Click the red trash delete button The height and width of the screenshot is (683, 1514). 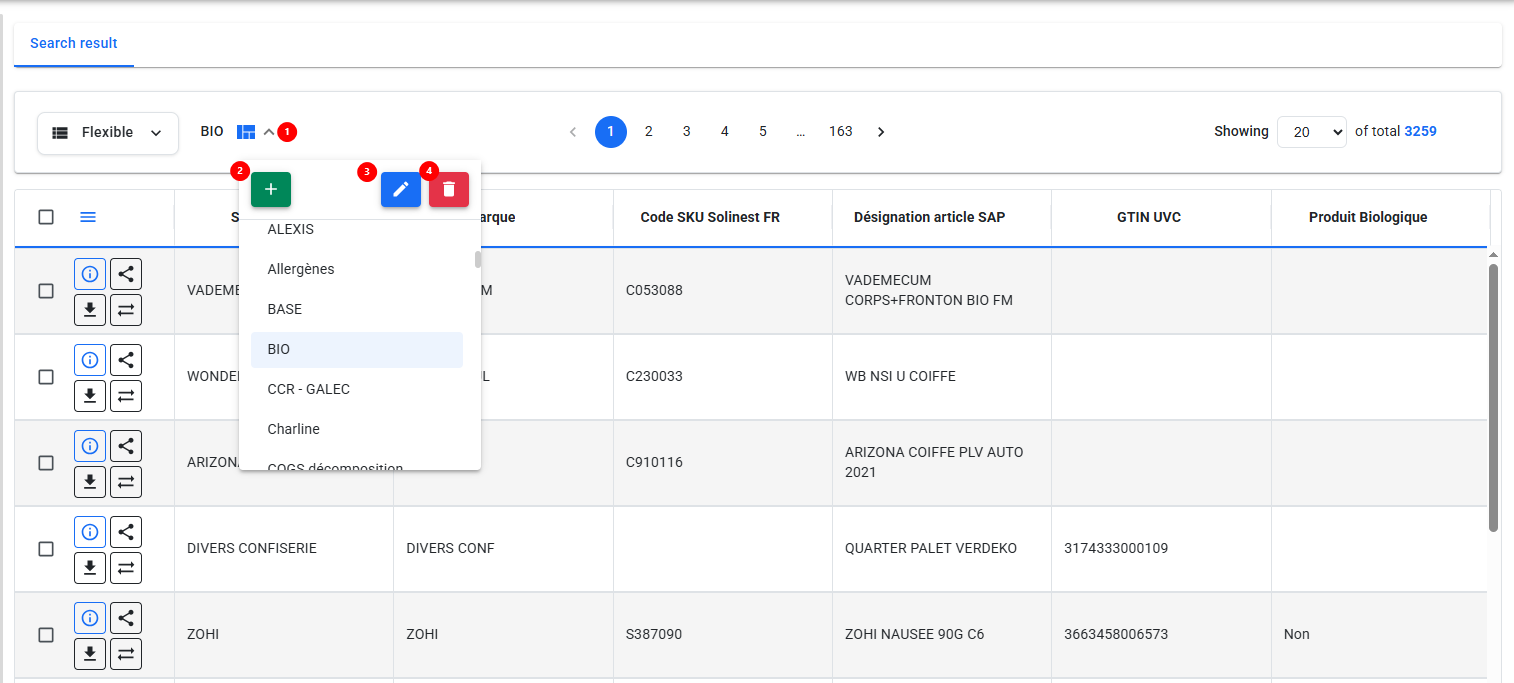[448, 190]
